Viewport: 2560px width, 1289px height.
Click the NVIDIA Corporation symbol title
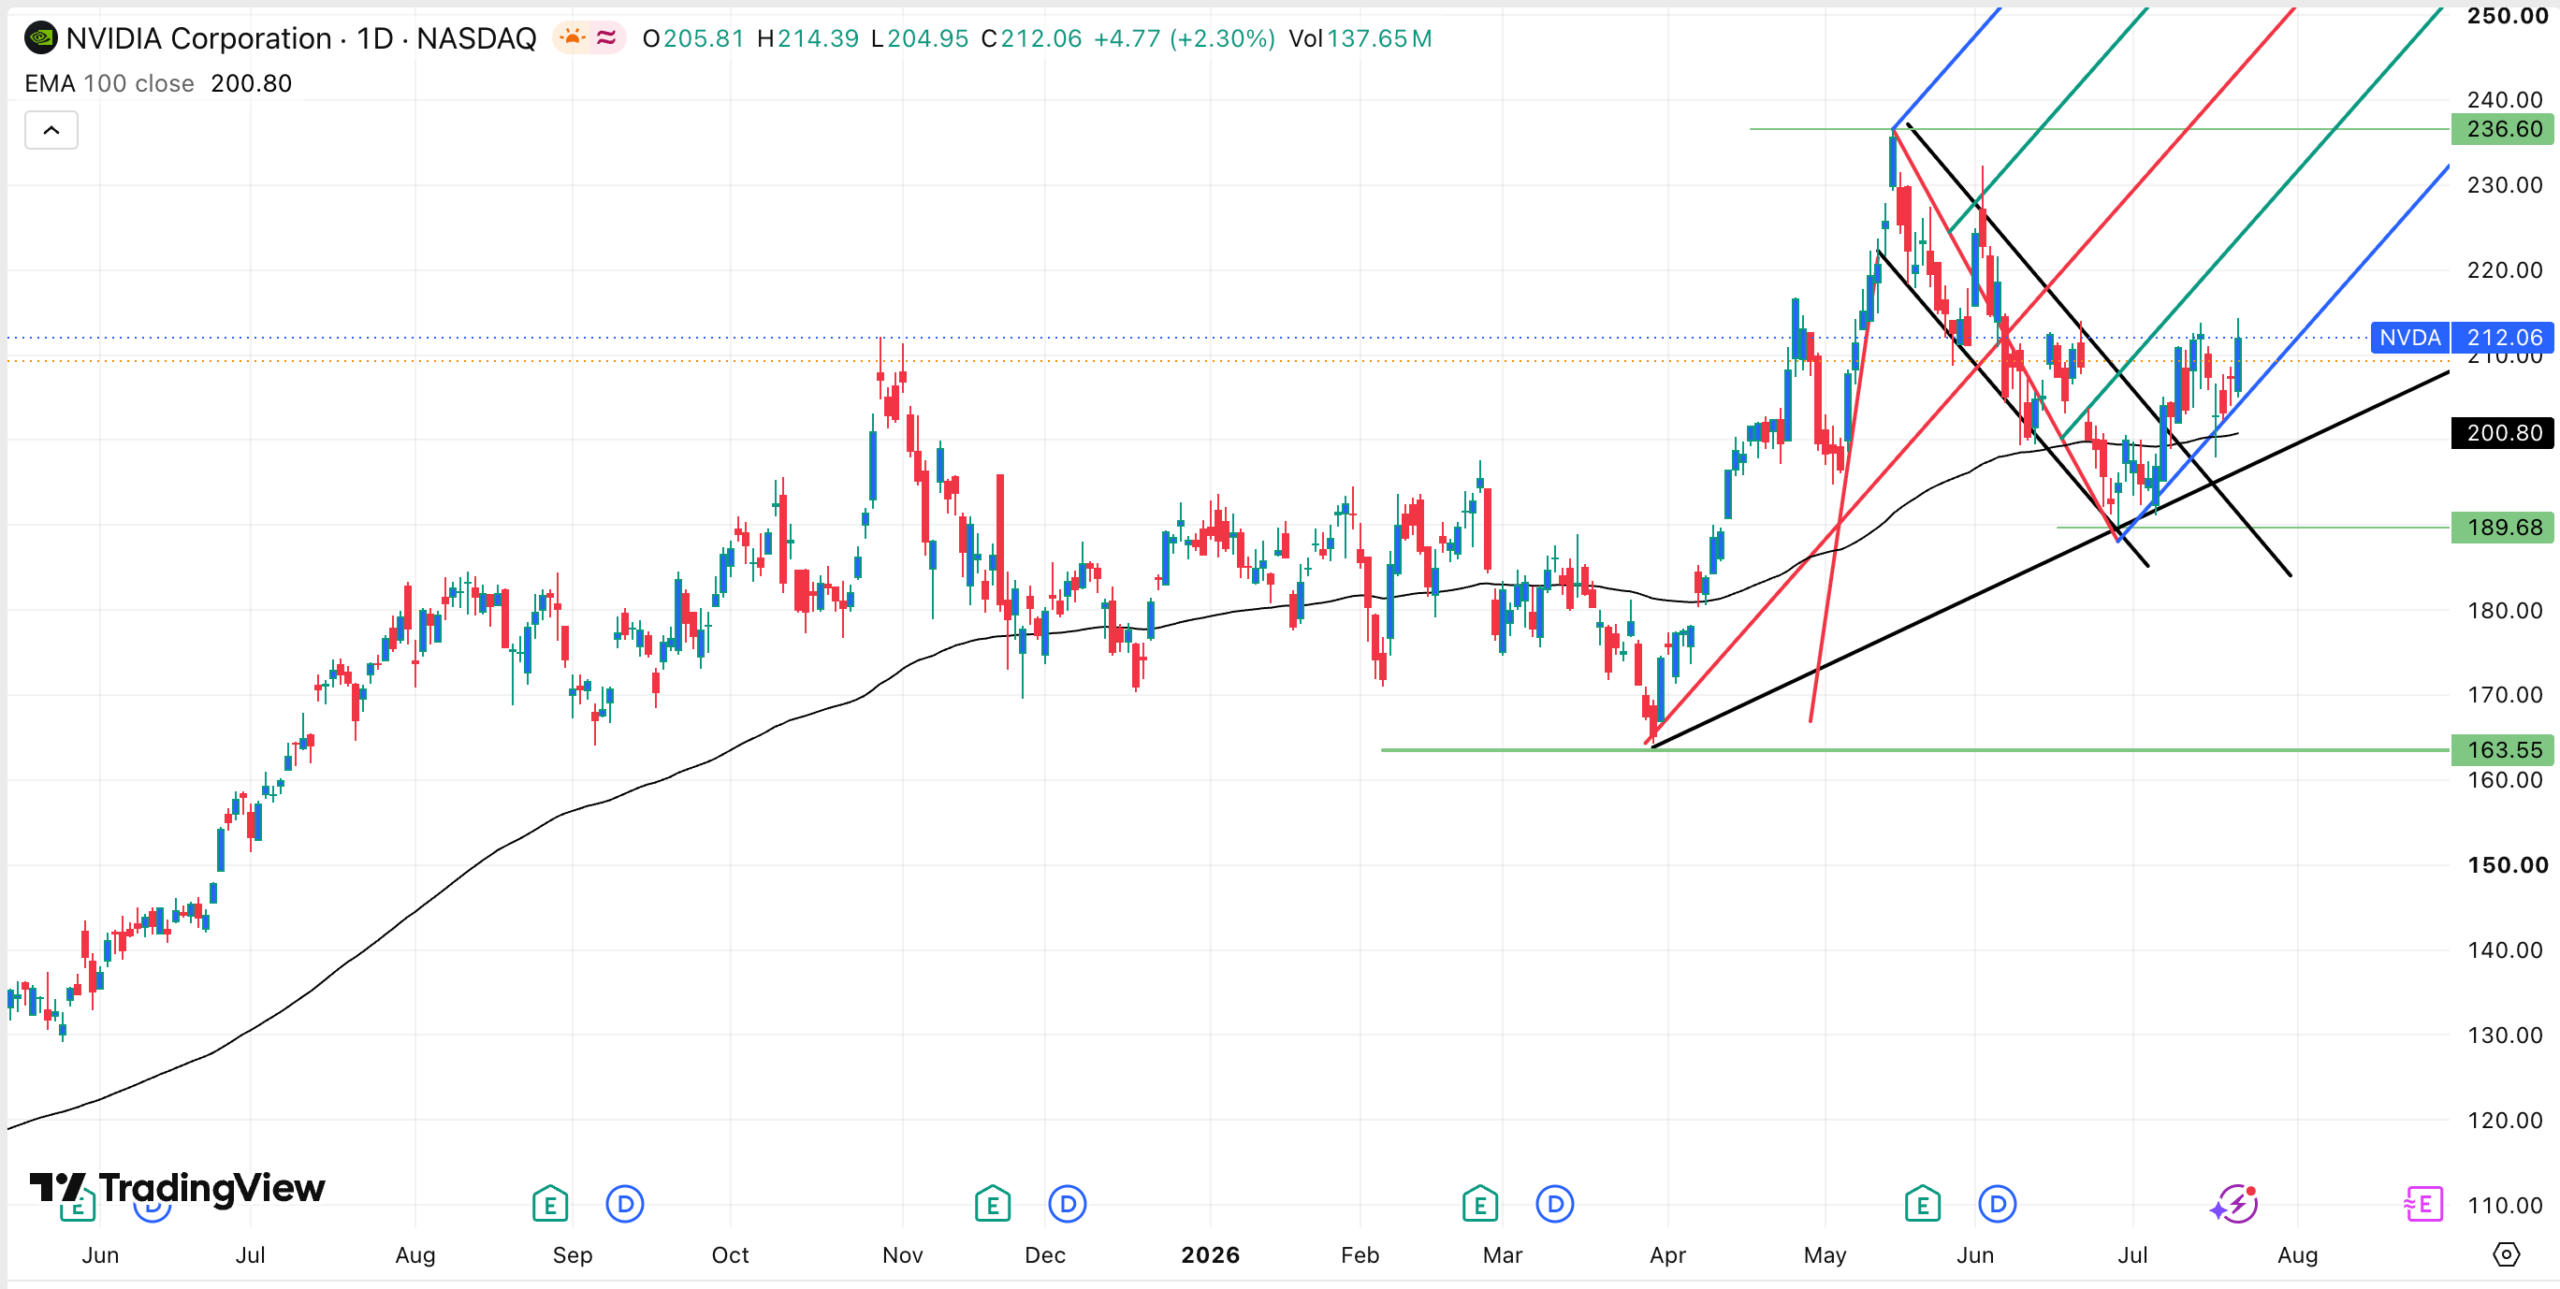pyautogui.click(x=198, y=39)
